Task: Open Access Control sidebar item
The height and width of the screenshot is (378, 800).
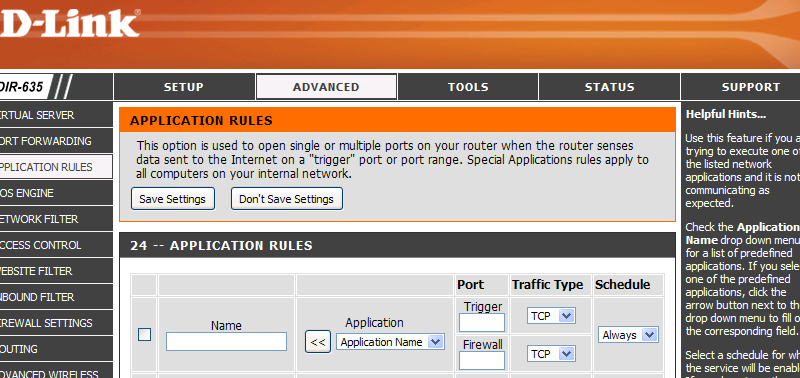Action: click(x=56, y=245)
